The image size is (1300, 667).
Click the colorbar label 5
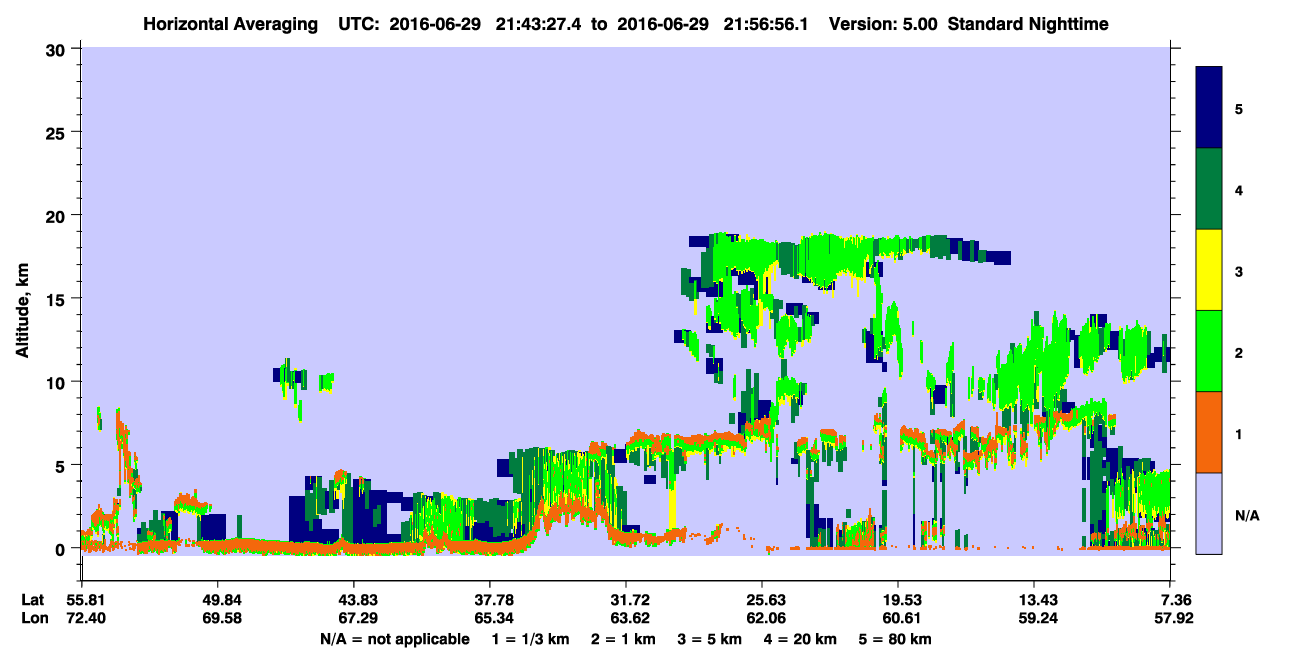pyautogui.click(x=1238, y=109)
